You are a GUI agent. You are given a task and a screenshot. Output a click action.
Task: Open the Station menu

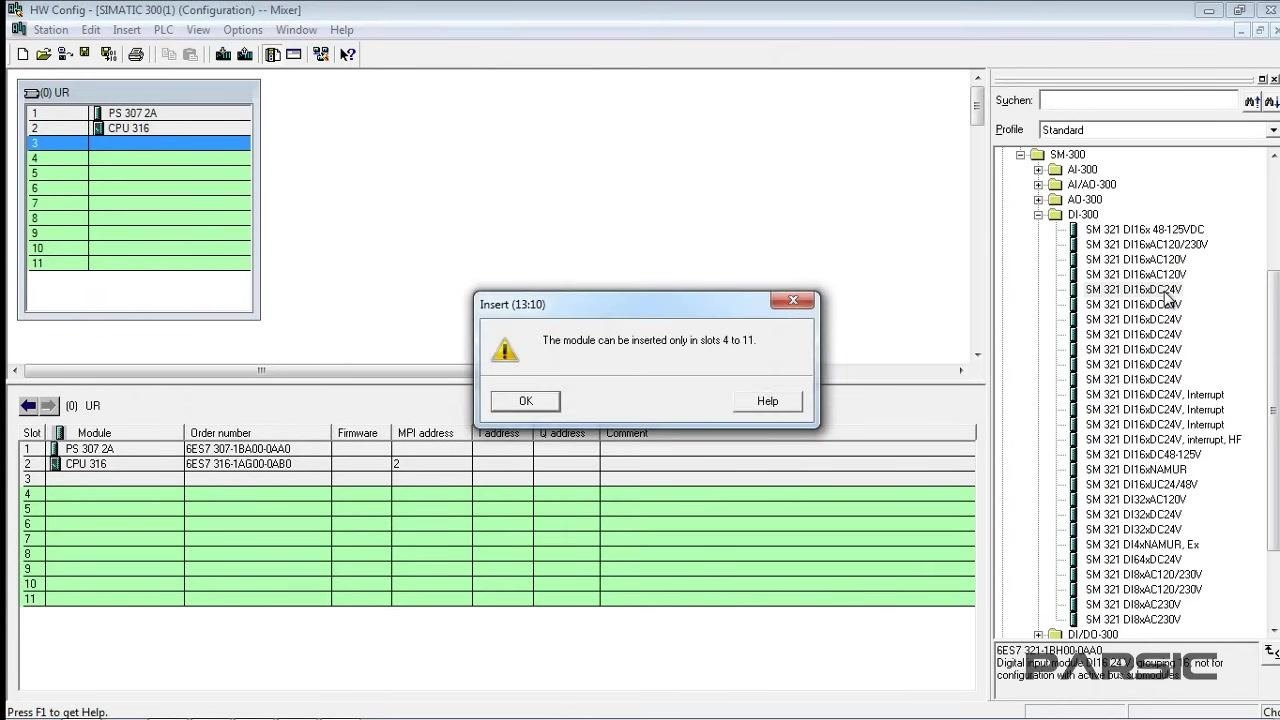[x=51, y=30]
